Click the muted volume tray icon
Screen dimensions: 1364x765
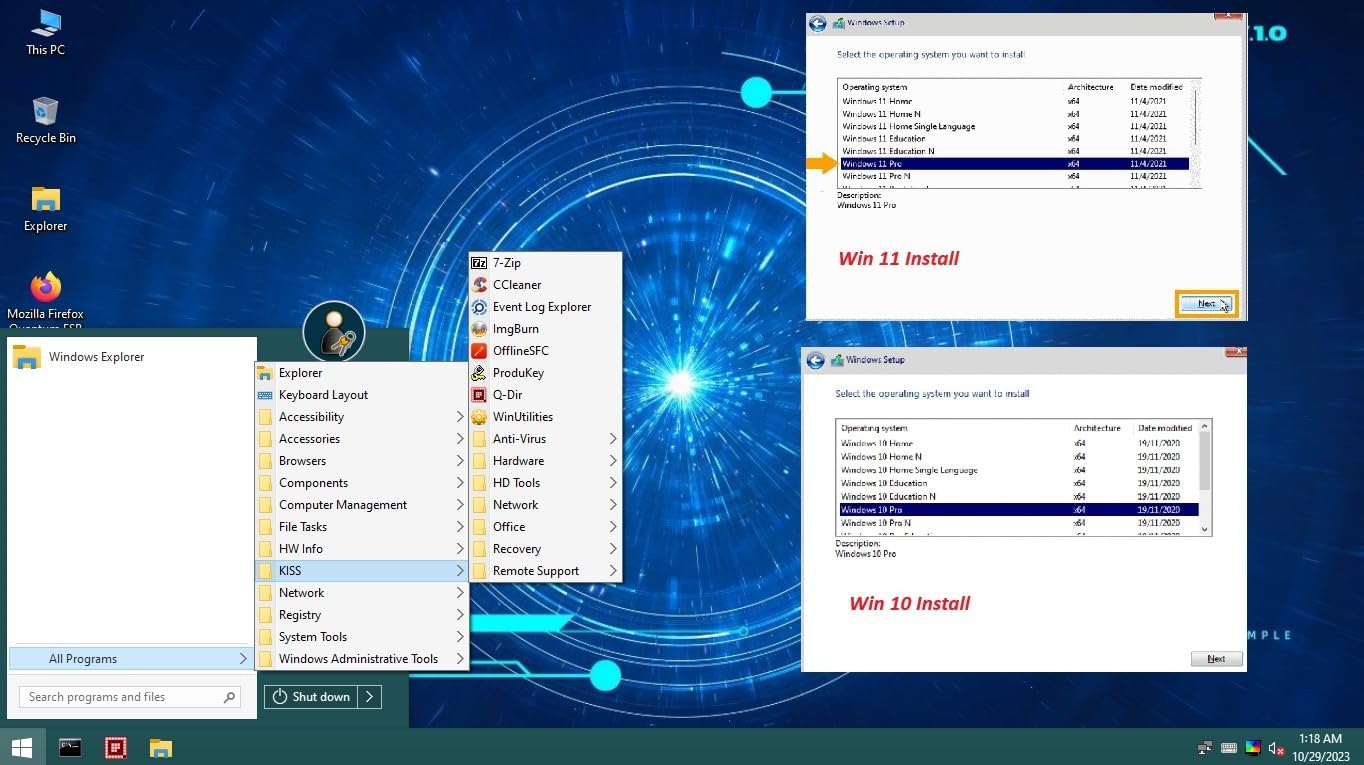tap(1276, 748)
